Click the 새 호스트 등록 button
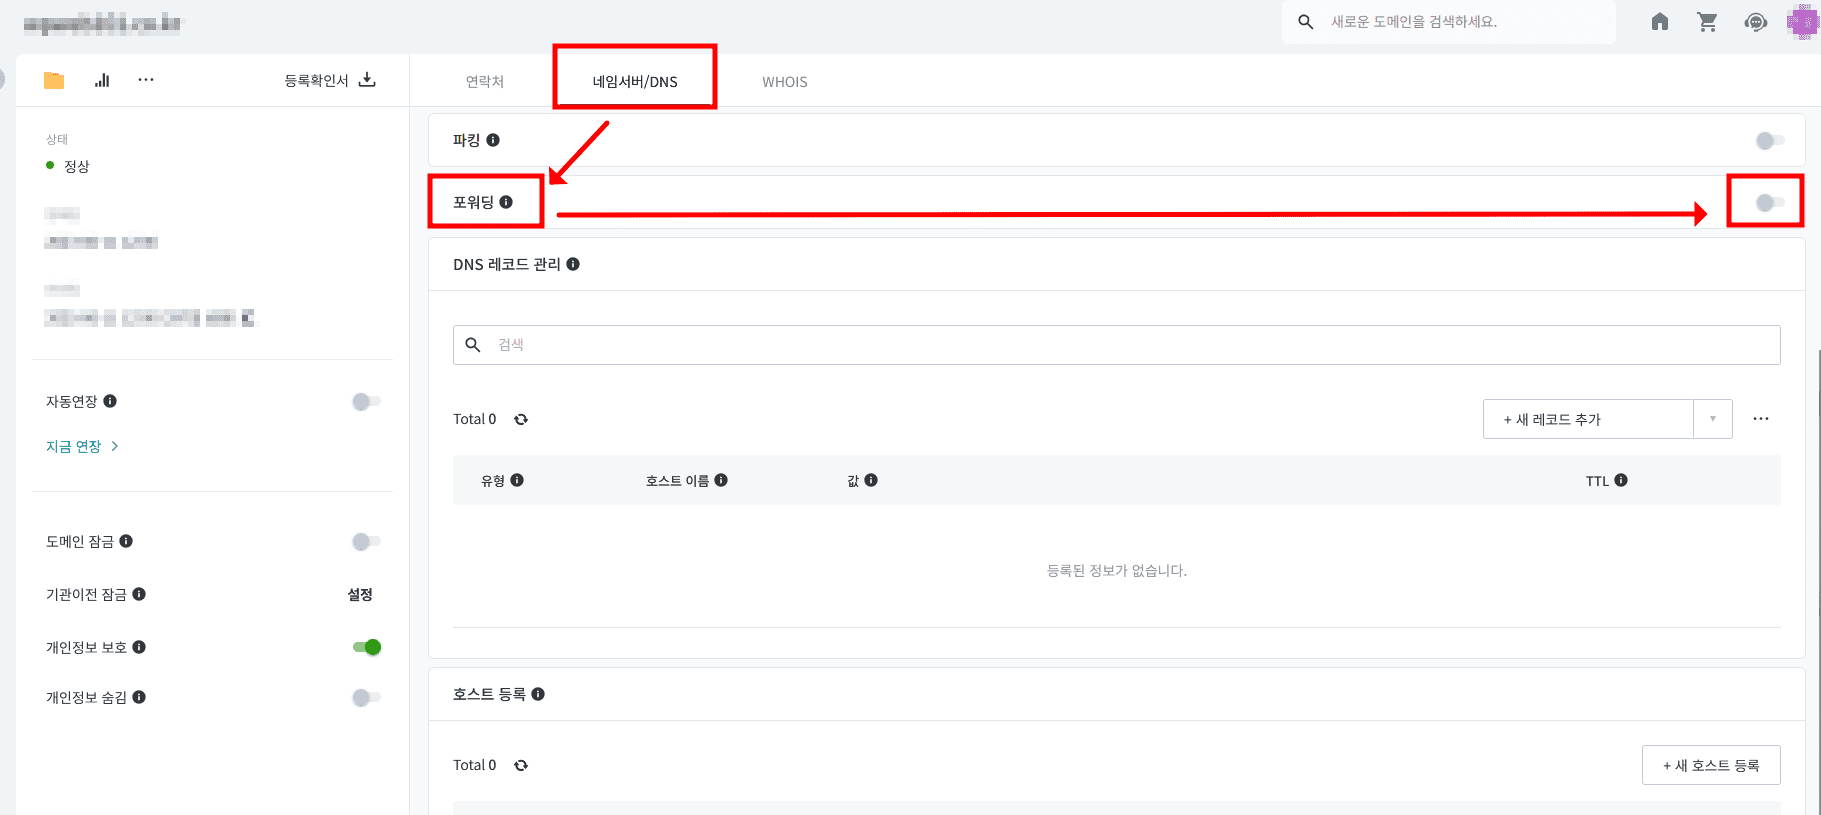This screenshot has width=1821, height=815. click(1711, 765)
